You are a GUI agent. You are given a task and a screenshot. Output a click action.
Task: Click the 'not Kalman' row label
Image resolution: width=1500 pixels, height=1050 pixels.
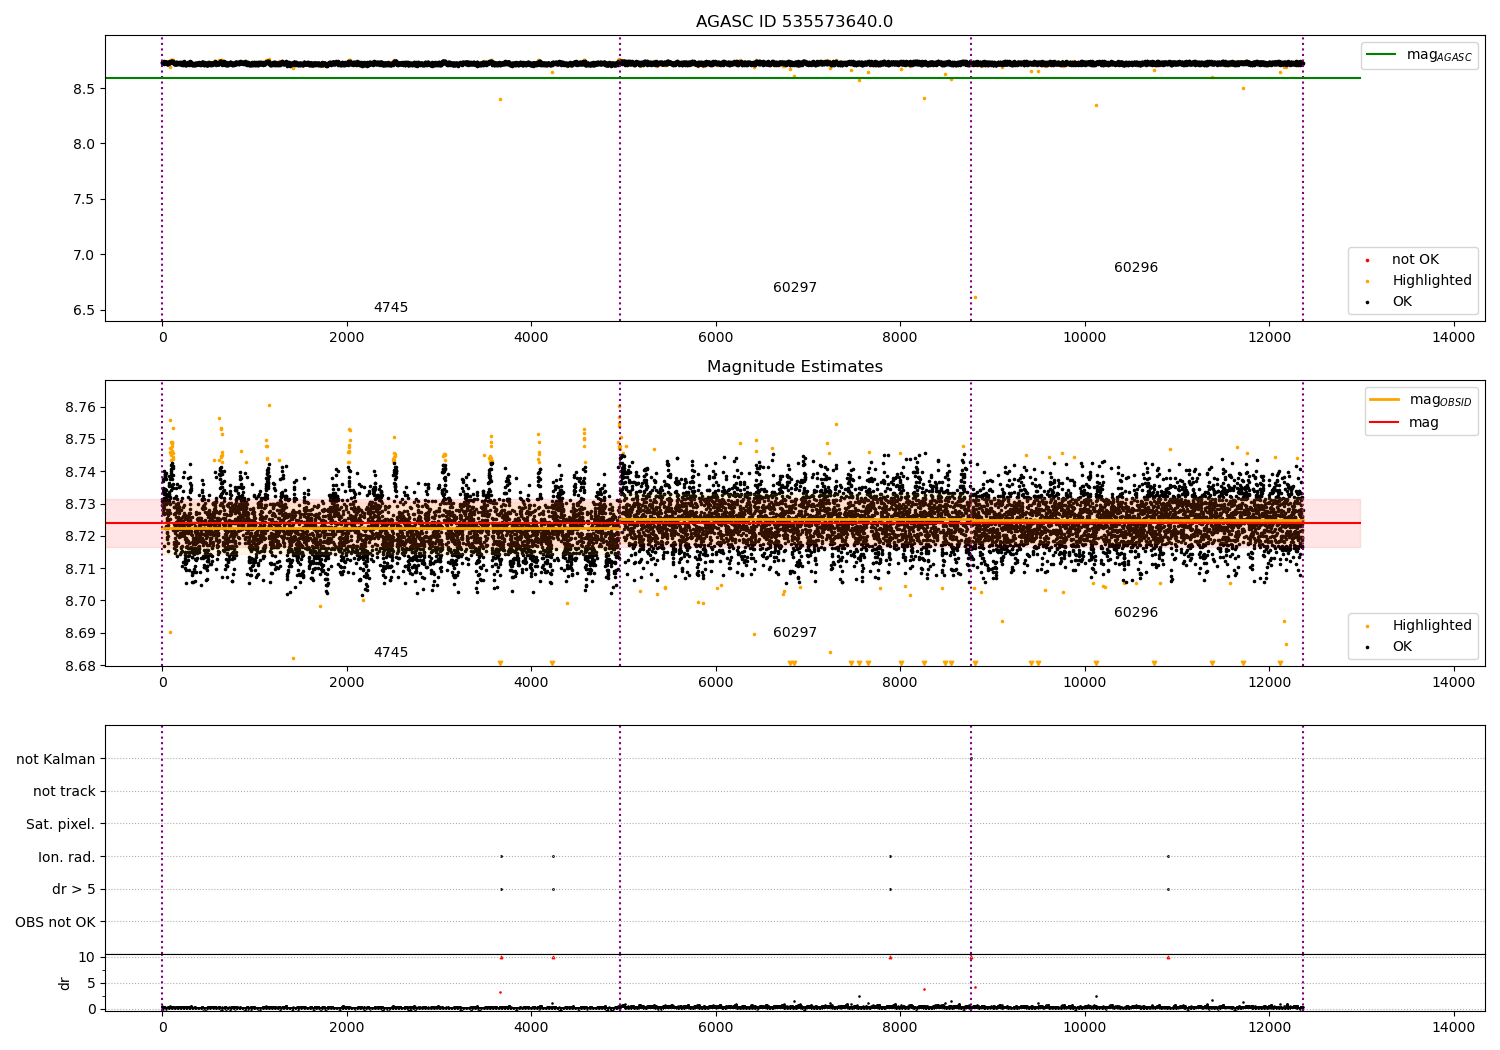point(56,759)
